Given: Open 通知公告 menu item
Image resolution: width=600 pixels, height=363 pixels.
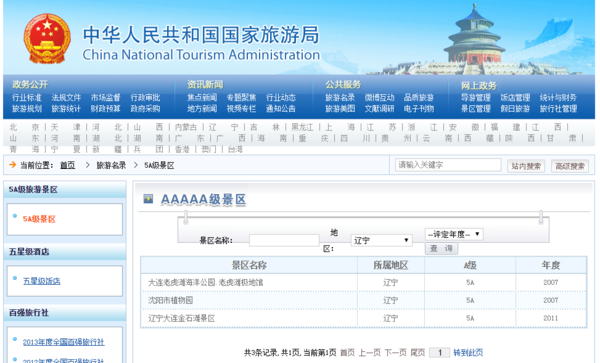Looking at the screenshot, I should pyautogui.click(x=281, y=109).
